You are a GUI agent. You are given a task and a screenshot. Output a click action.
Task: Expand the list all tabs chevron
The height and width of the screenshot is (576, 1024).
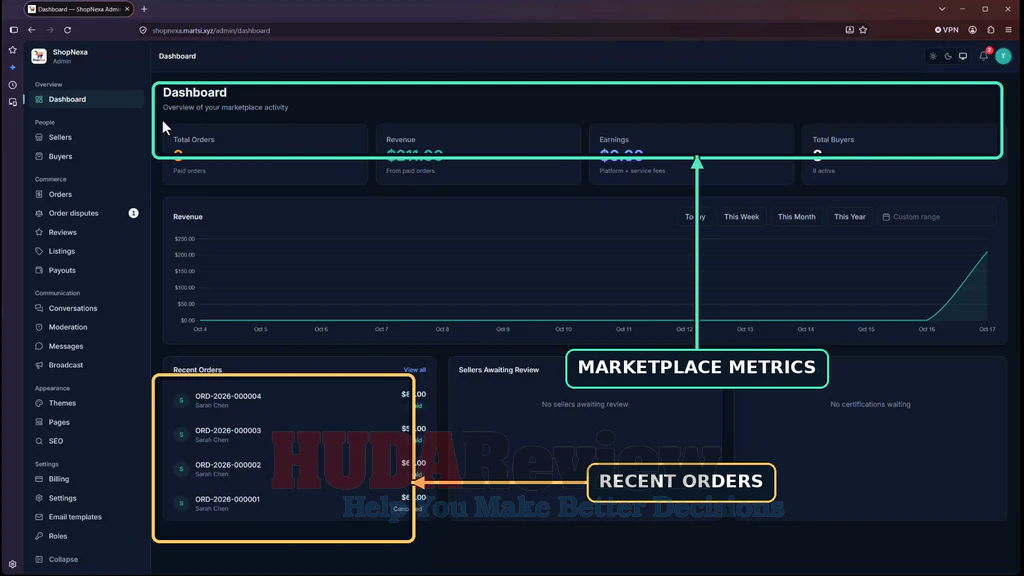[942, 9]
